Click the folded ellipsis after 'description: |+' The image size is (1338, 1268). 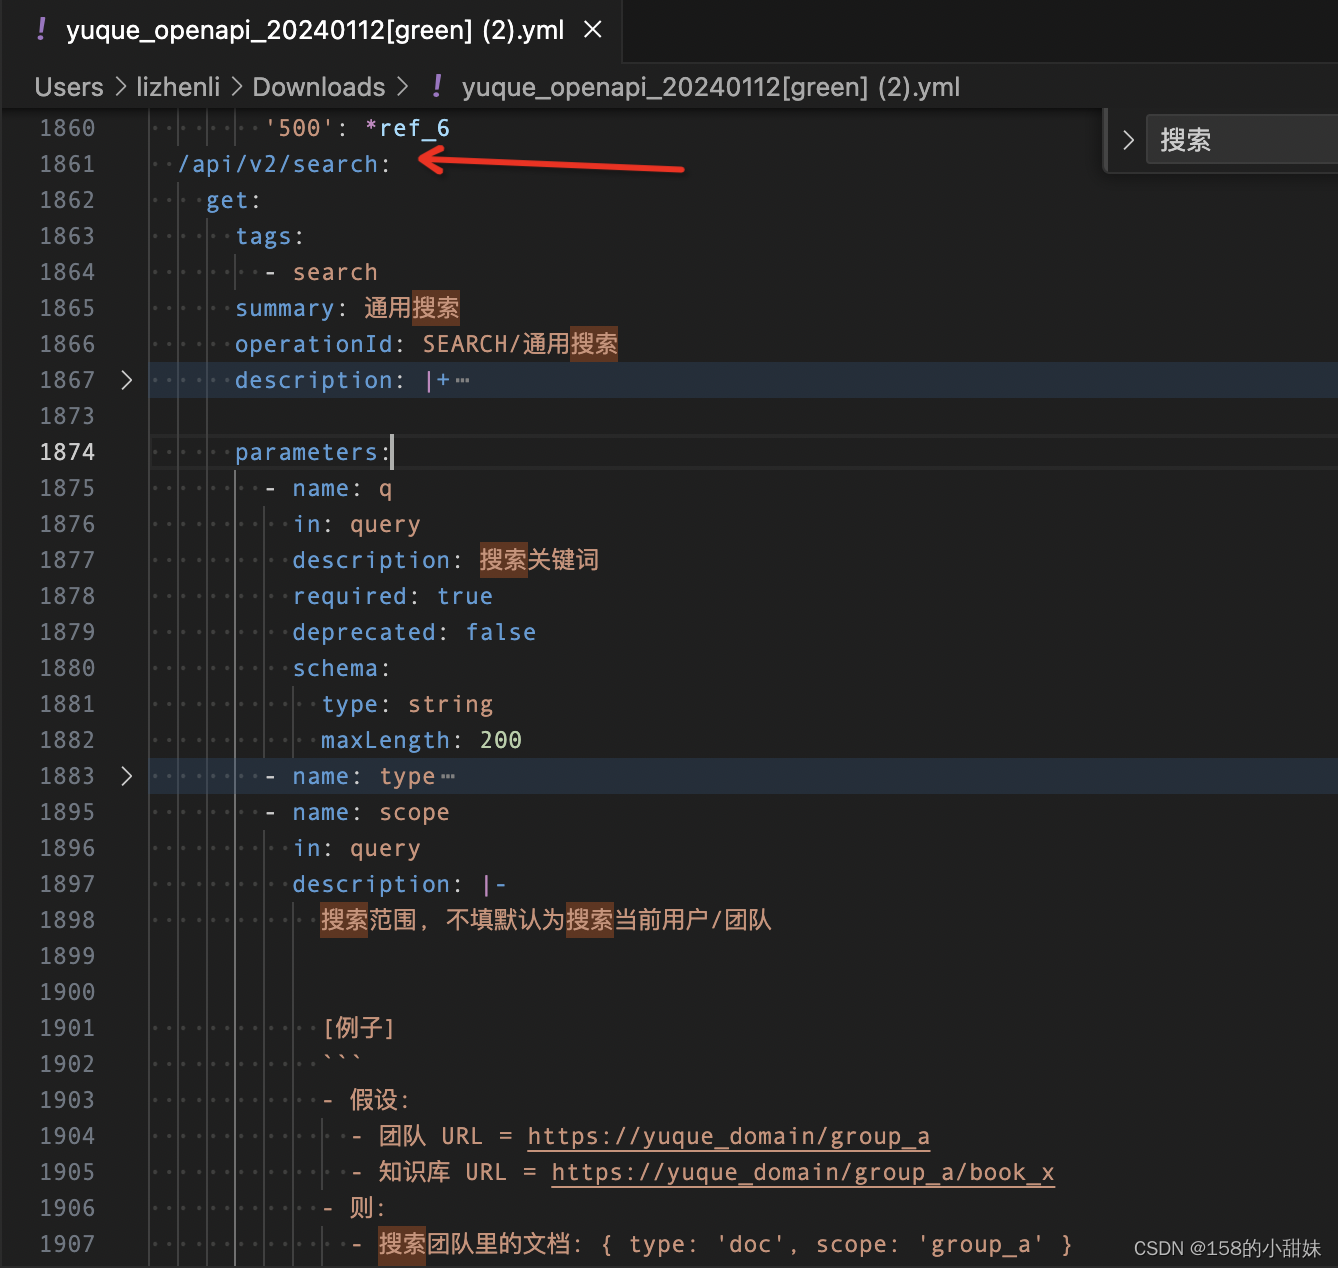[462, 380]
